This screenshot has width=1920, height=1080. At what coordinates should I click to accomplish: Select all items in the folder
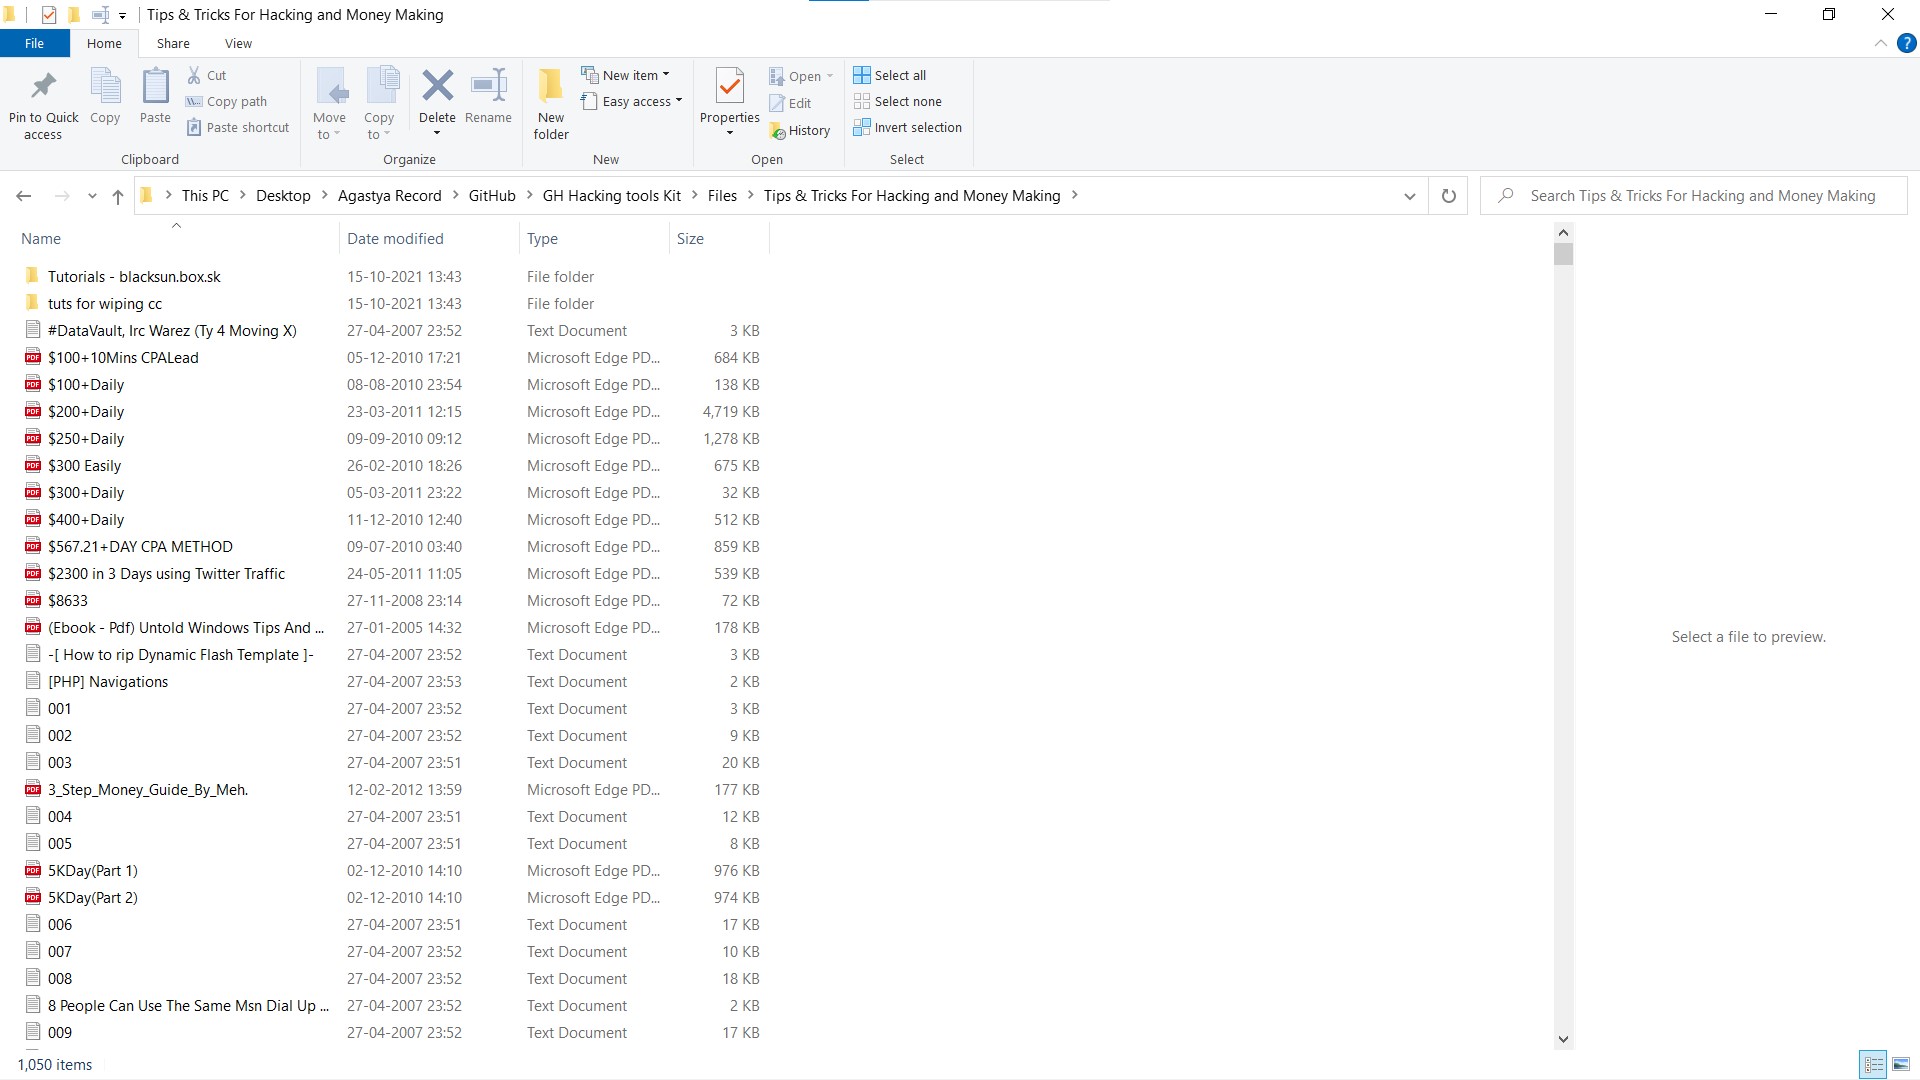(x=890, y=74)
